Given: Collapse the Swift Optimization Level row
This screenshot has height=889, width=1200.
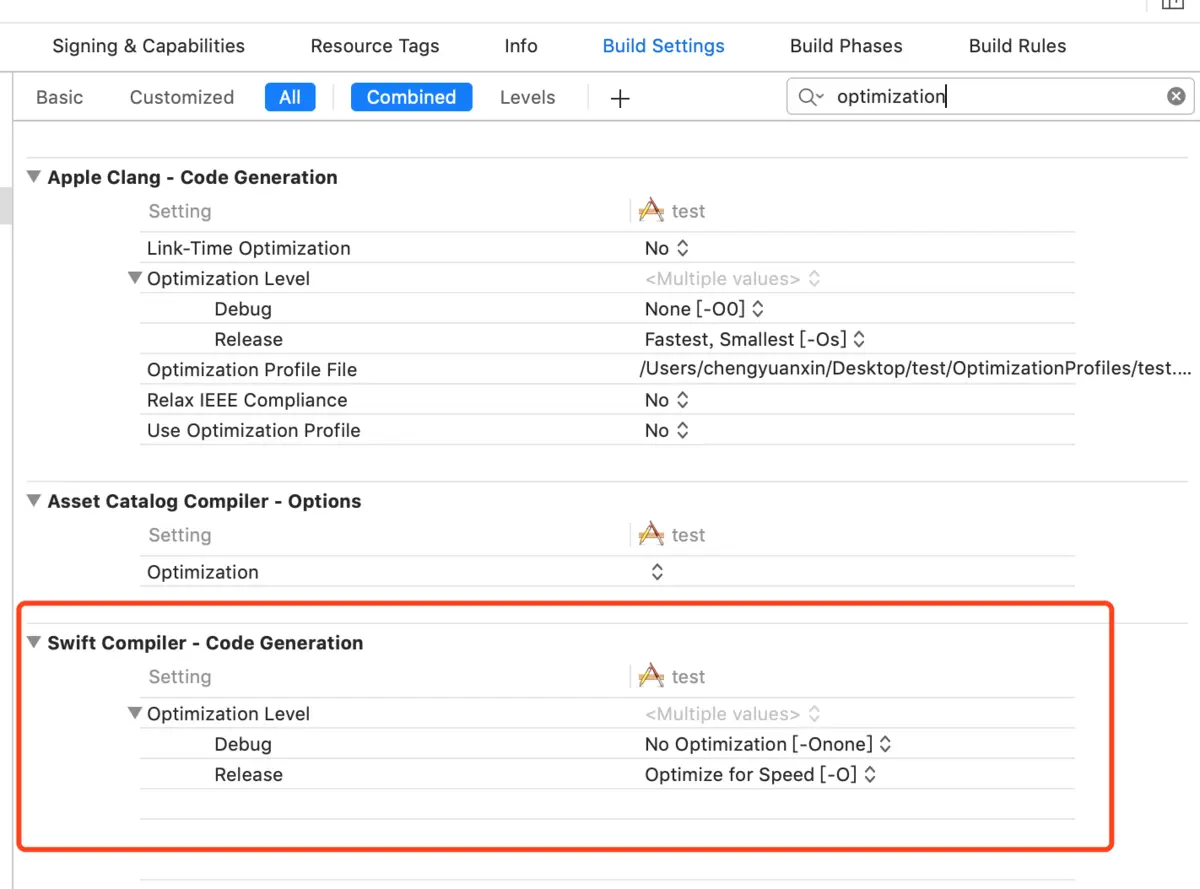Looking at the screenshot, I should 135,714.
